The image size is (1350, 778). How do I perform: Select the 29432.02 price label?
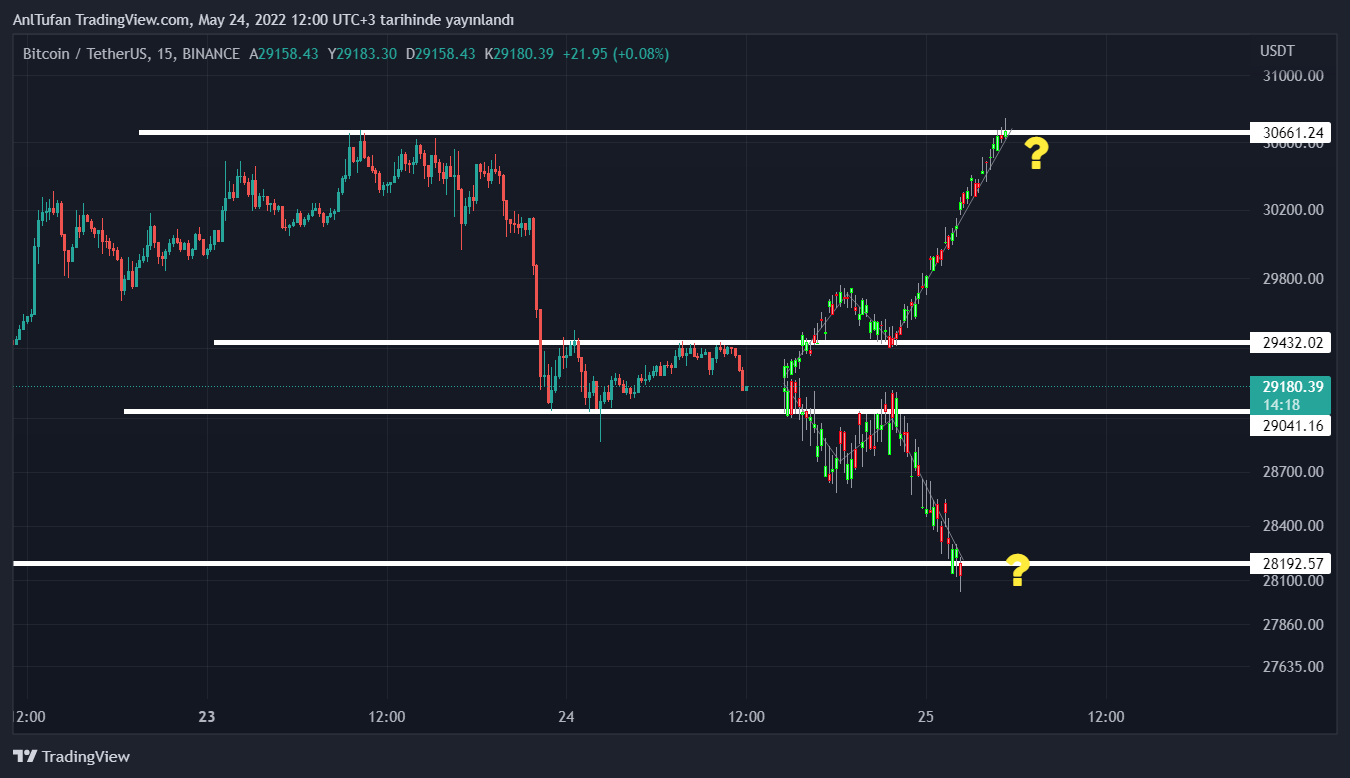[1290, 343]
